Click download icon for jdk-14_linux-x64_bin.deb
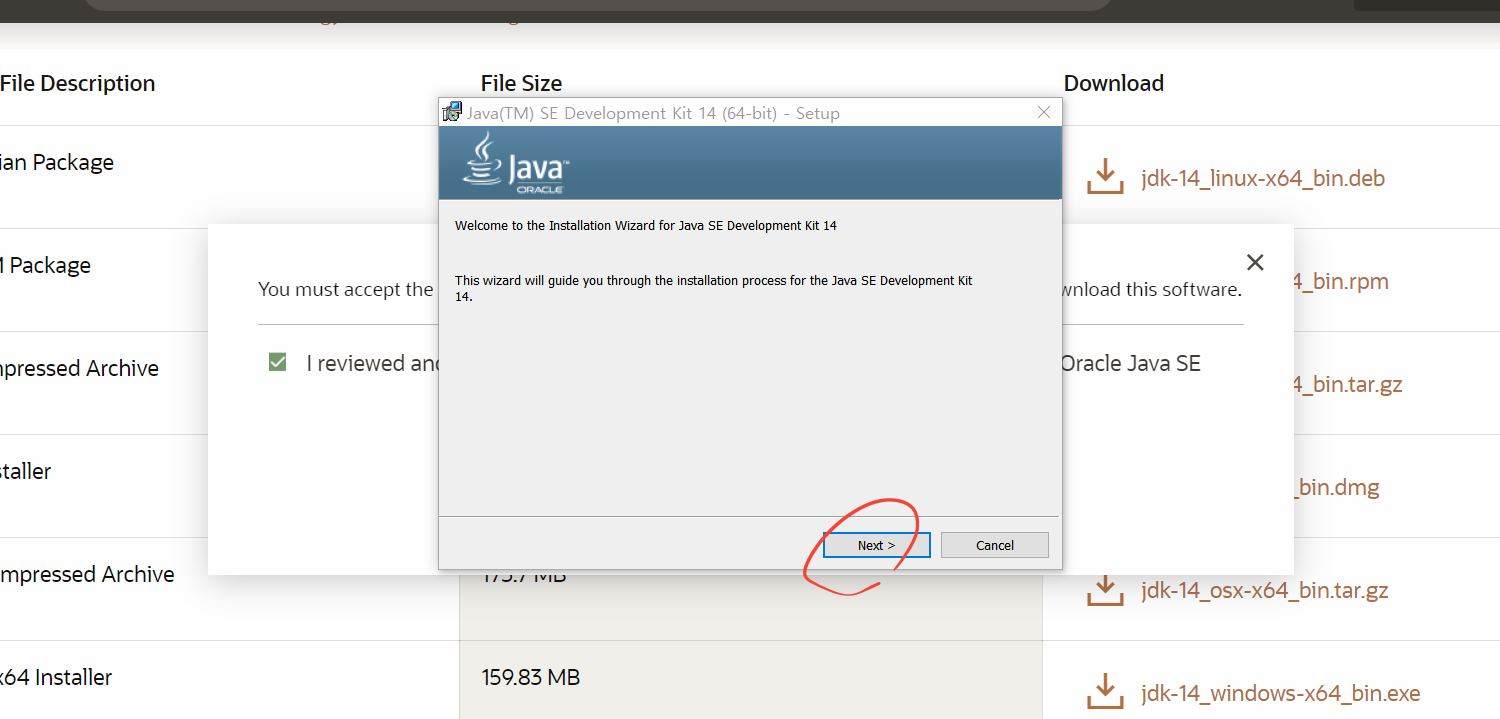Viewport: 1500px width, 719px height. [x=1104, y=176]
